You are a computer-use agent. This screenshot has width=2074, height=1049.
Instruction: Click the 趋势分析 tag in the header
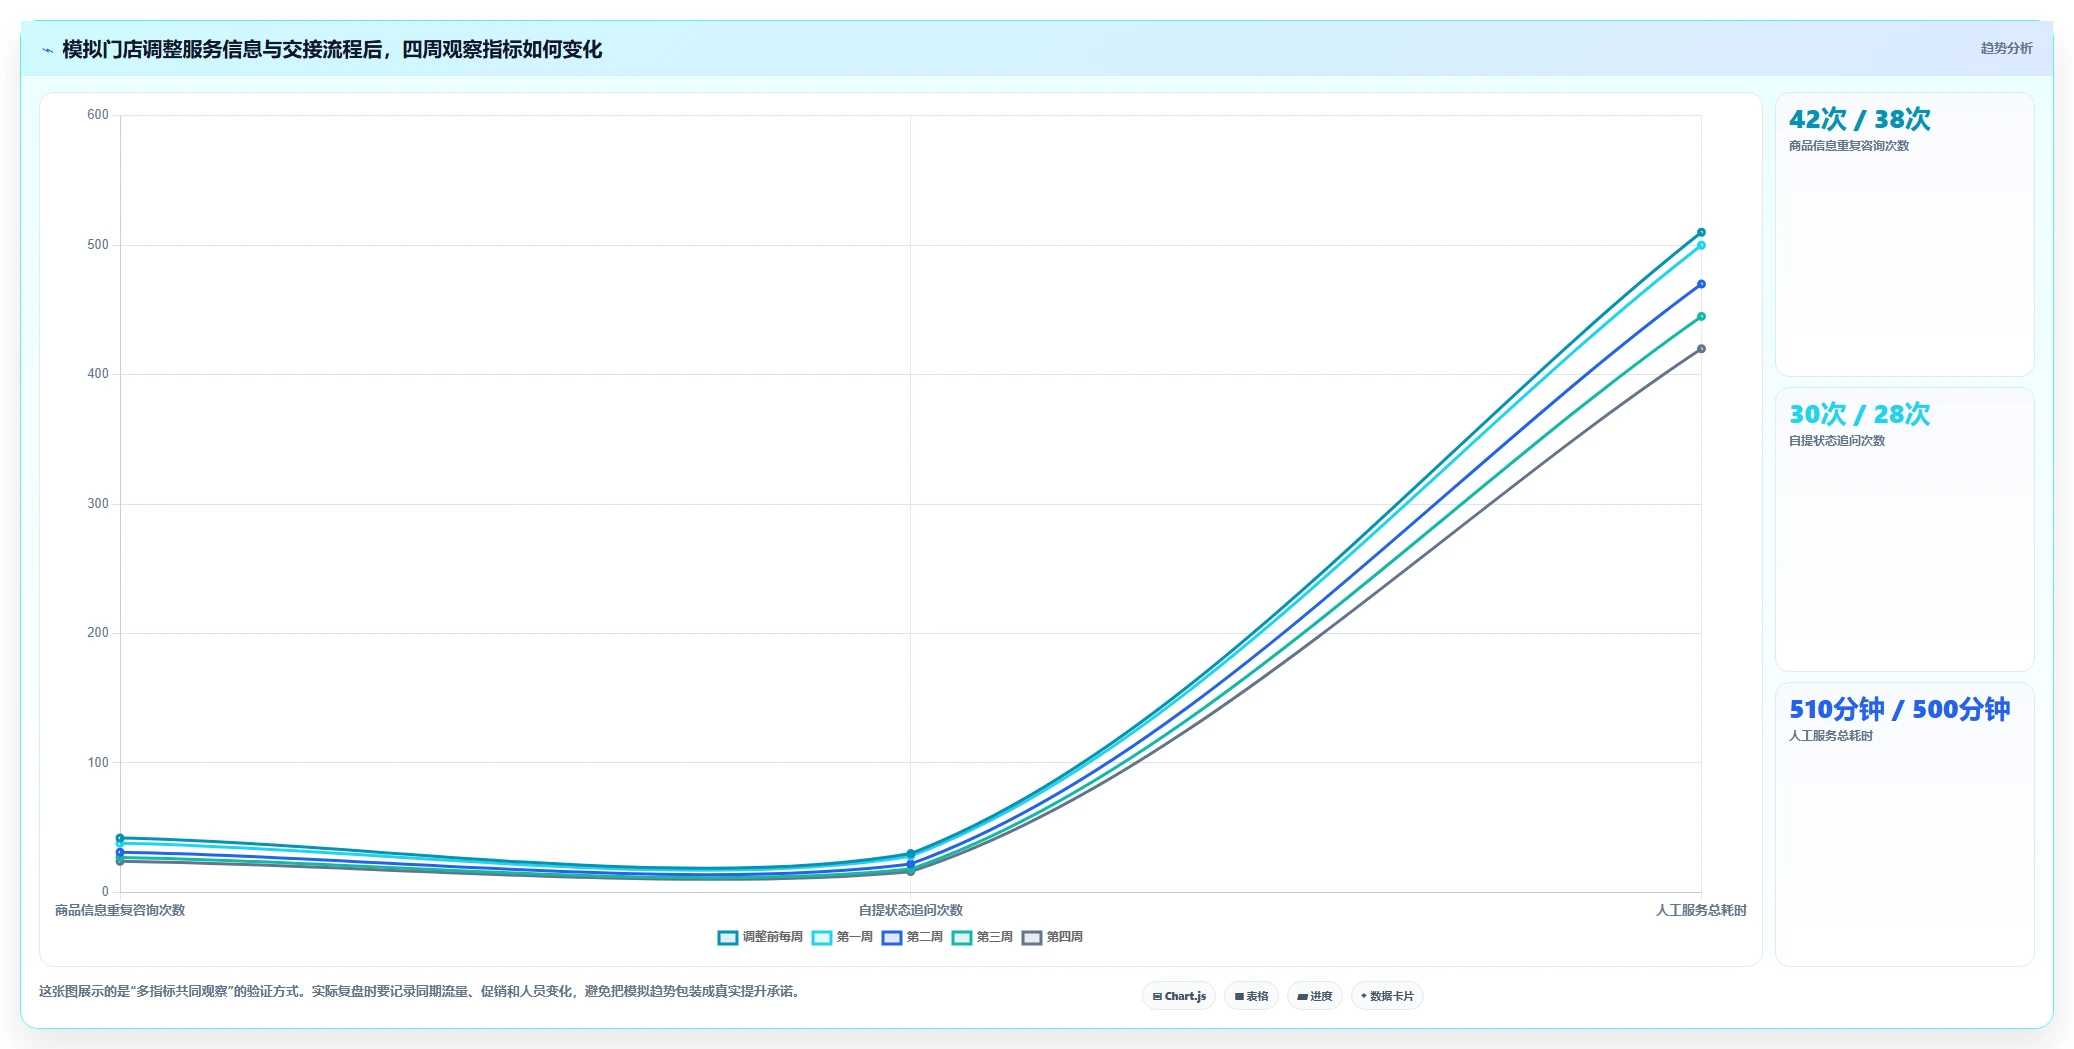[x=2006, y=48]
